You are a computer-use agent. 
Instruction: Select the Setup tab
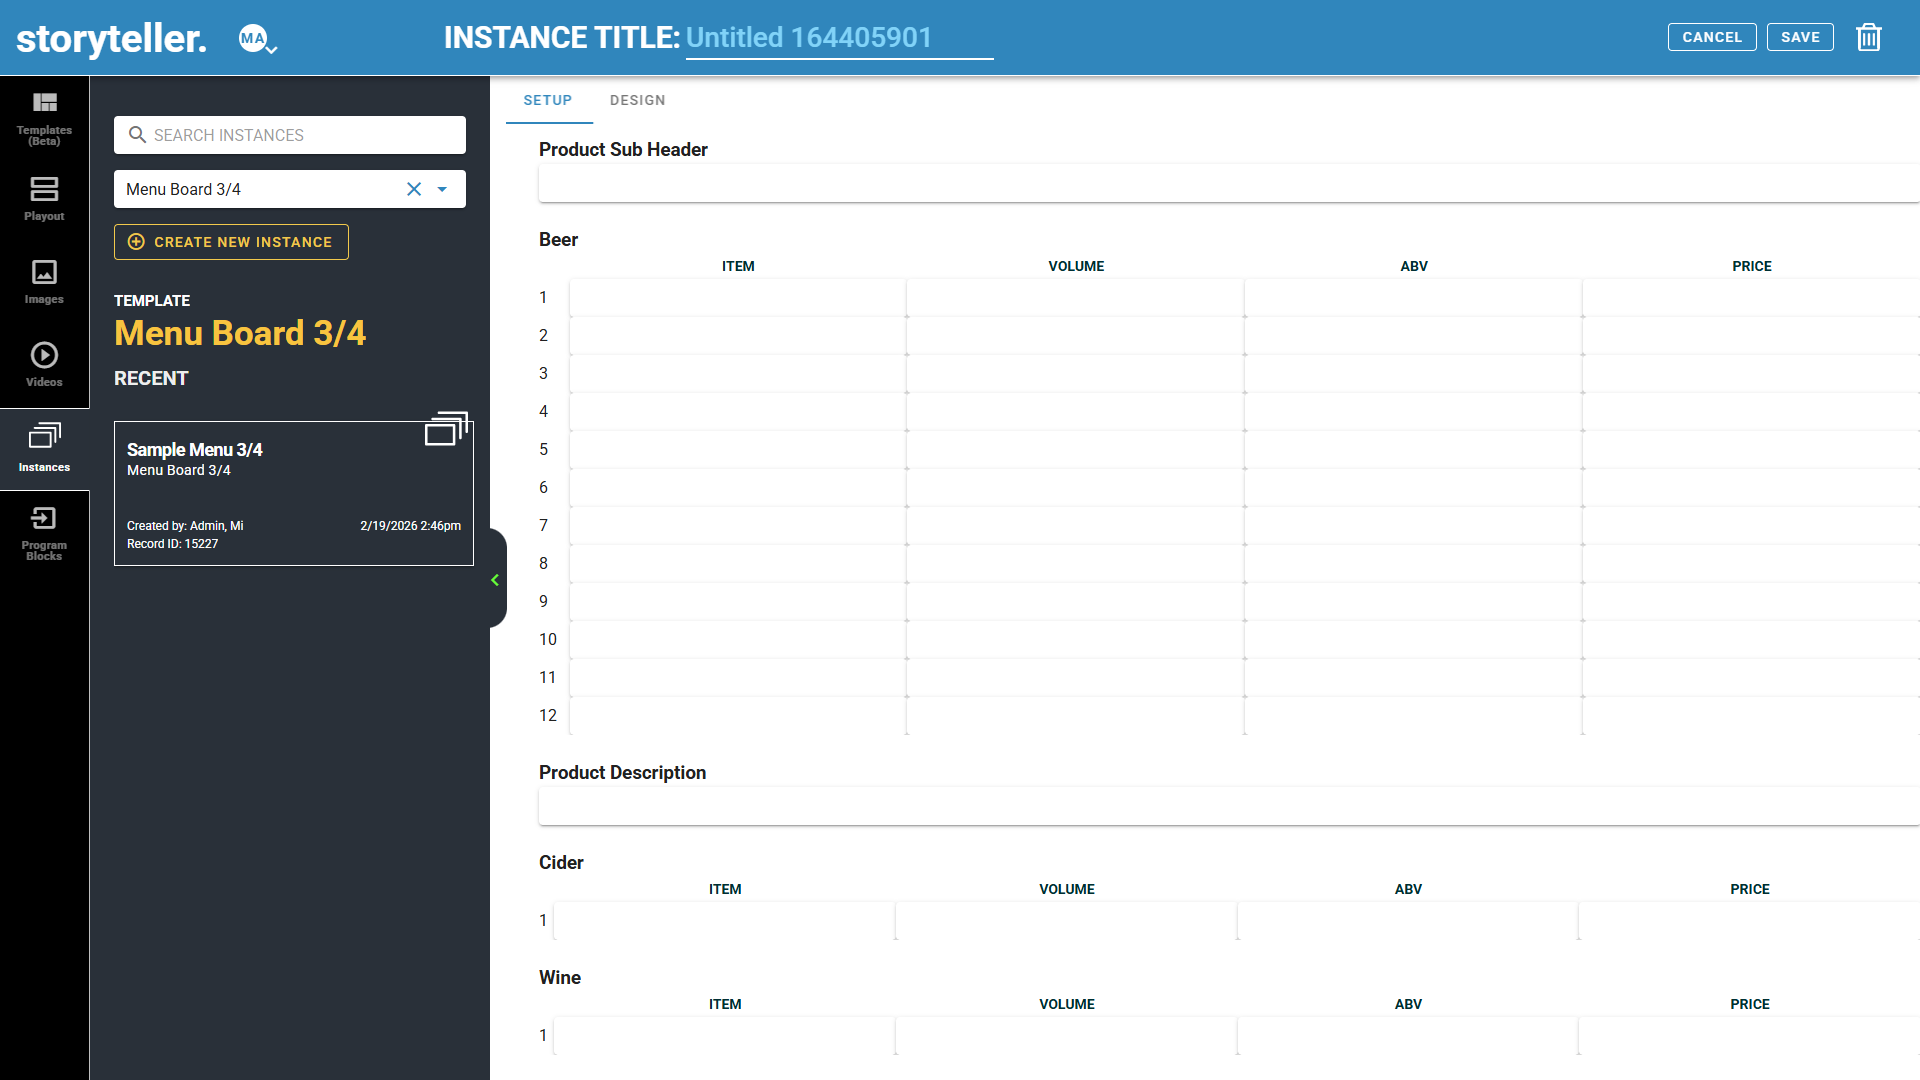pos(548,100)
